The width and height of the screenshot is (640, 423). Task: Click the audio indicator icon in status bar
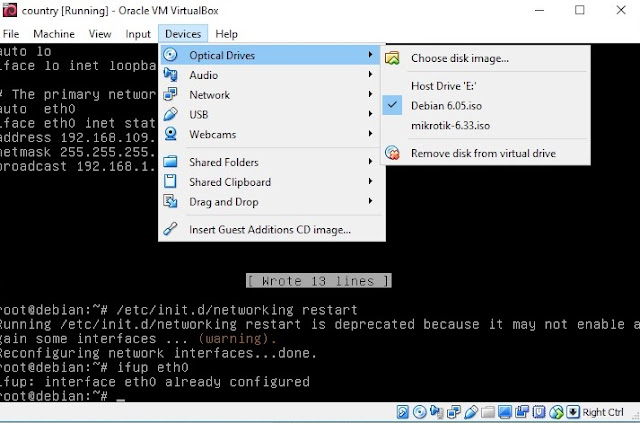(437, 412)
